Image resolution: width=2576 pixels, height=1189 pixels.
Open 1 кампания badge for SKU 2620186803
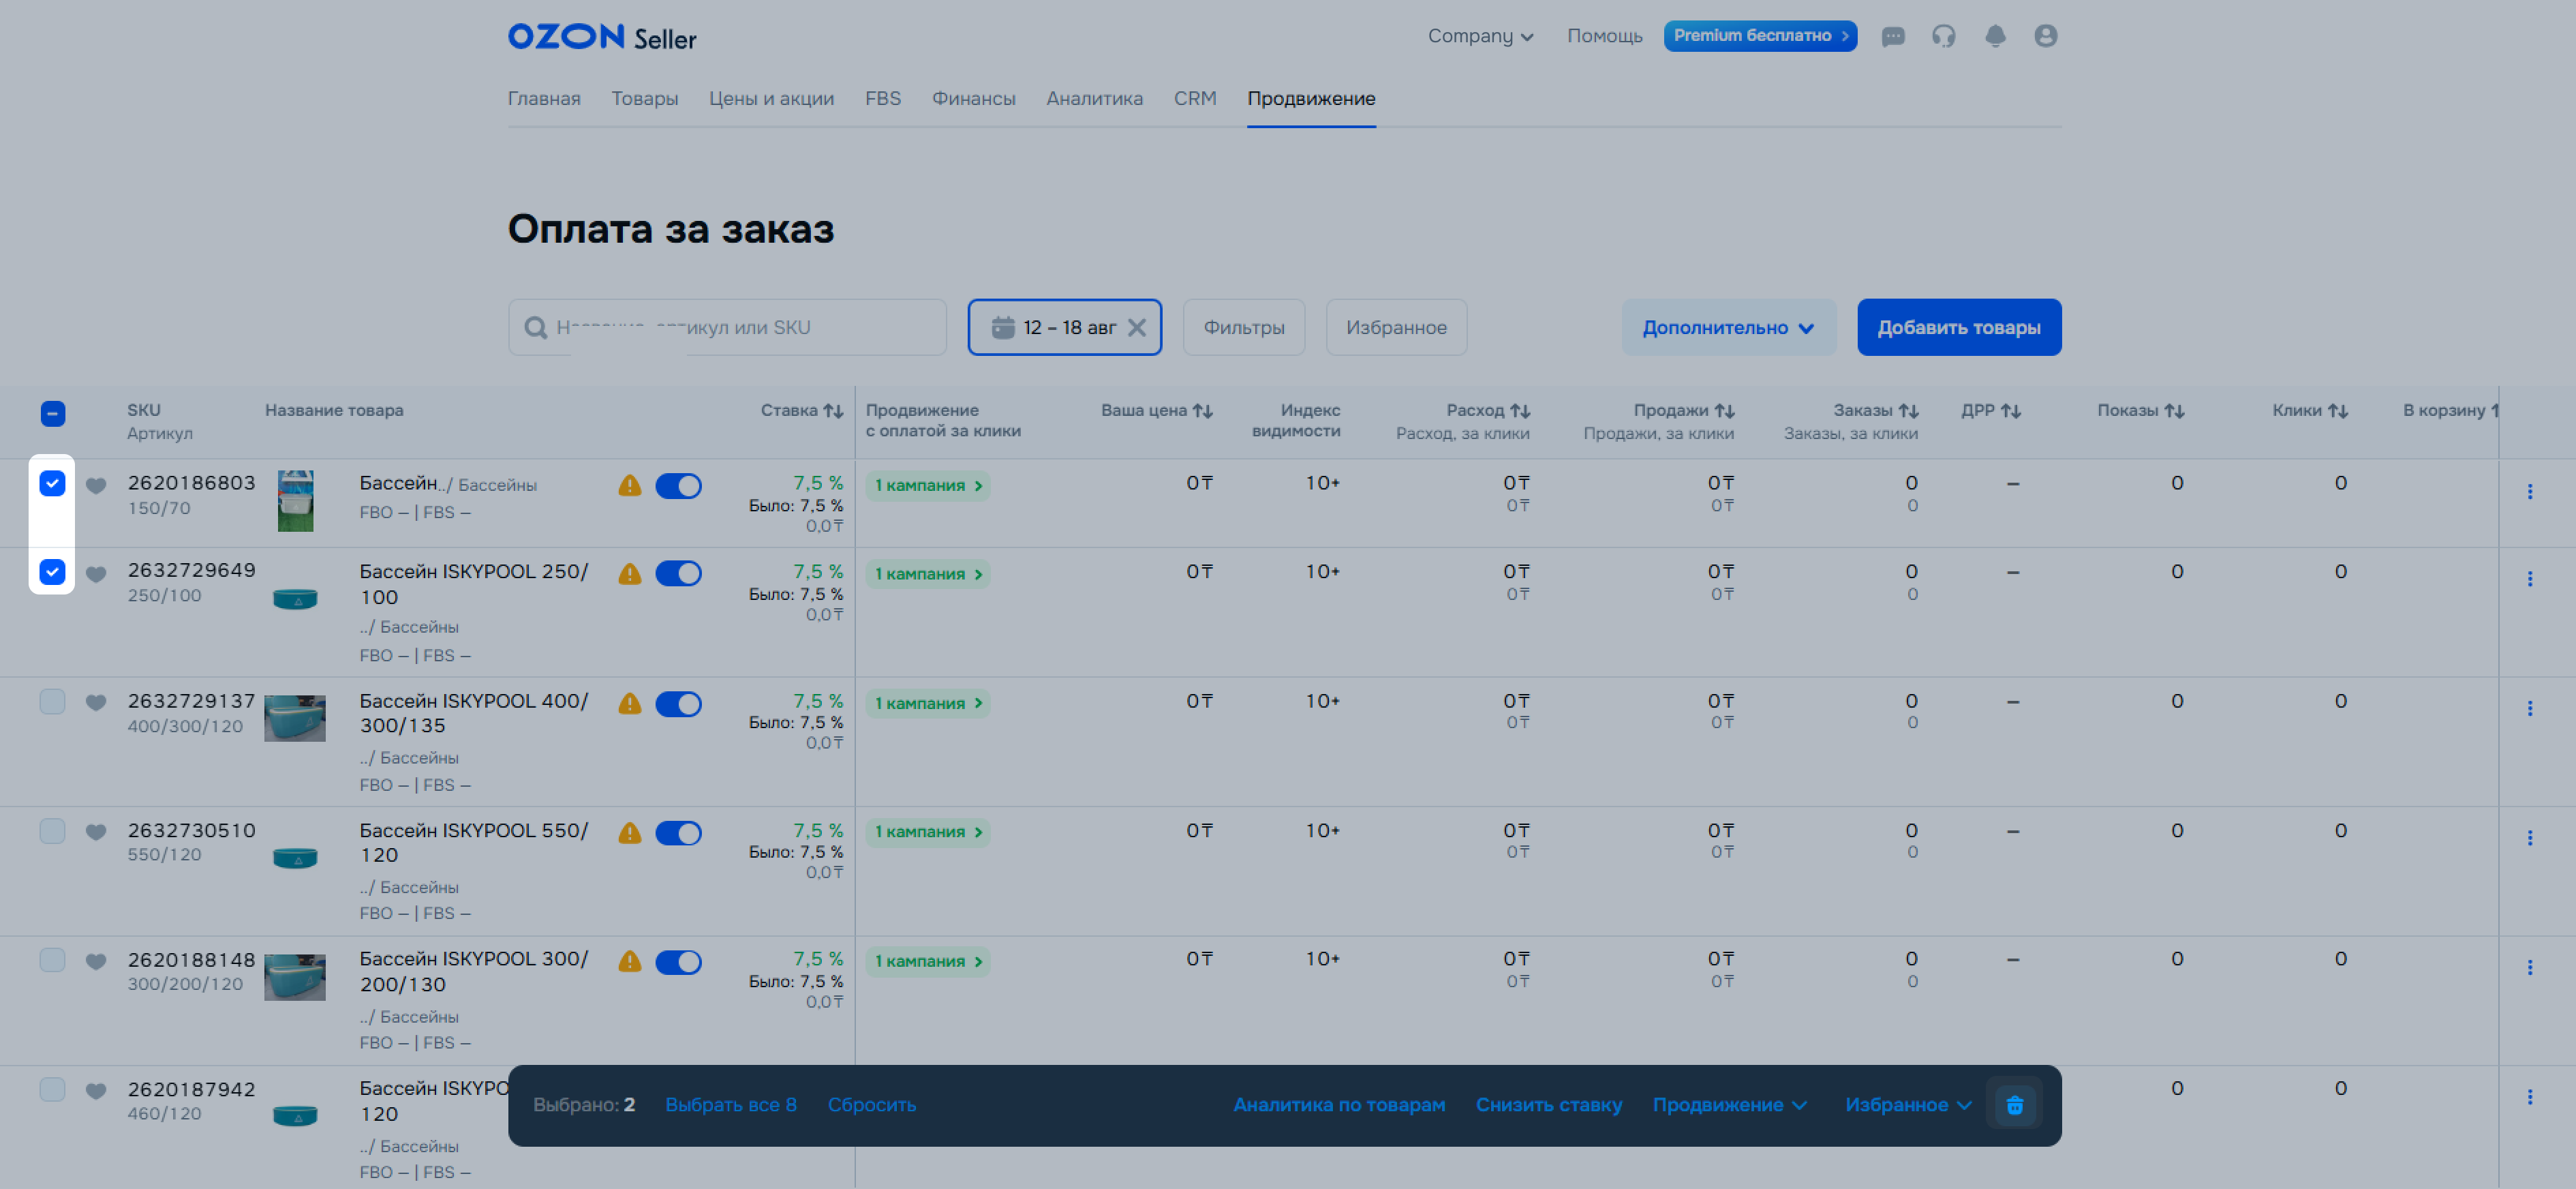(x=928, y=486)
